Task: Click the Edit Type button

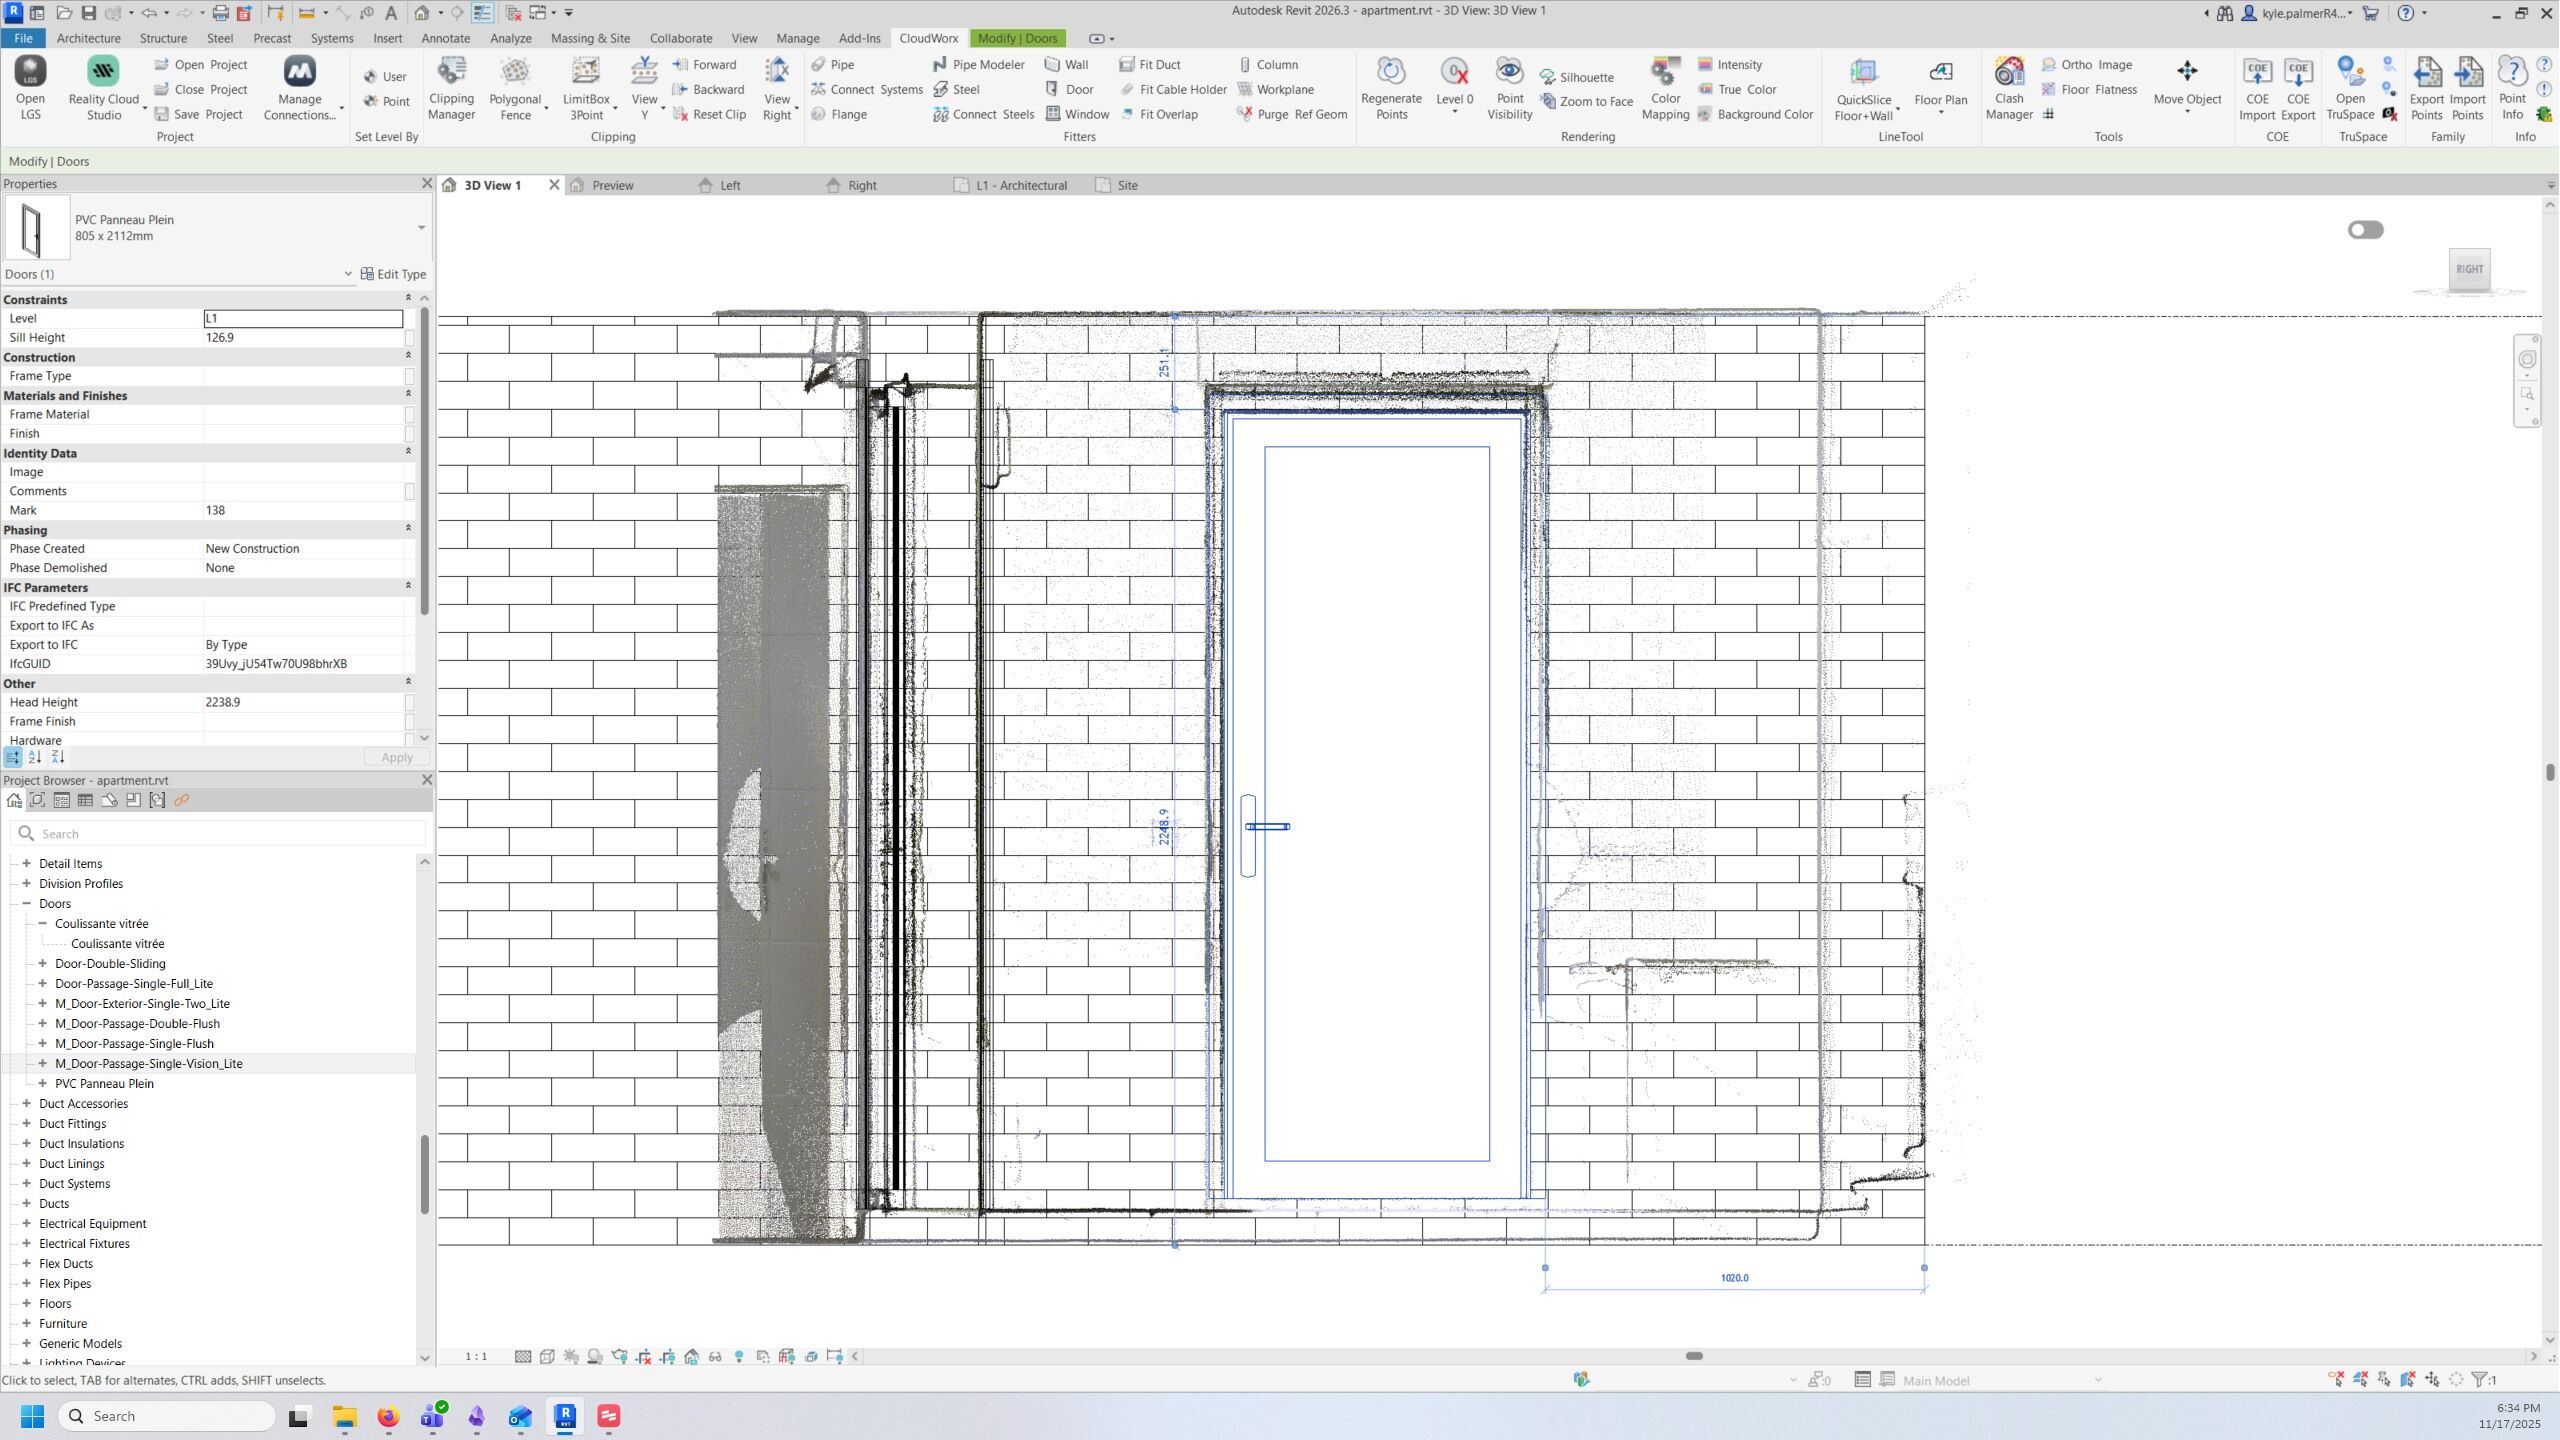Action: point(393,274)
